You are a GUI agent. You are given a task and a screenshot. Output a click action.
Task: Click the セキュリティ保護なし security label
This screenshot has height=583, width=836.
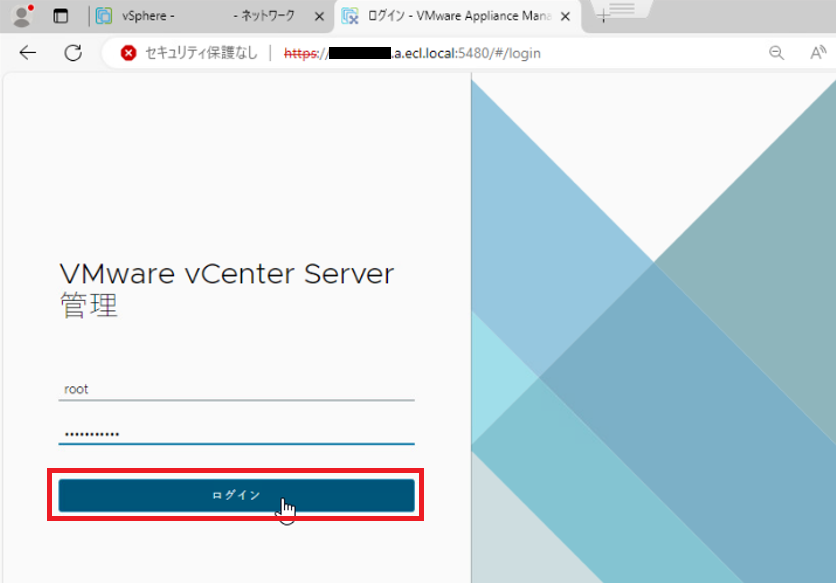[202, 53]
